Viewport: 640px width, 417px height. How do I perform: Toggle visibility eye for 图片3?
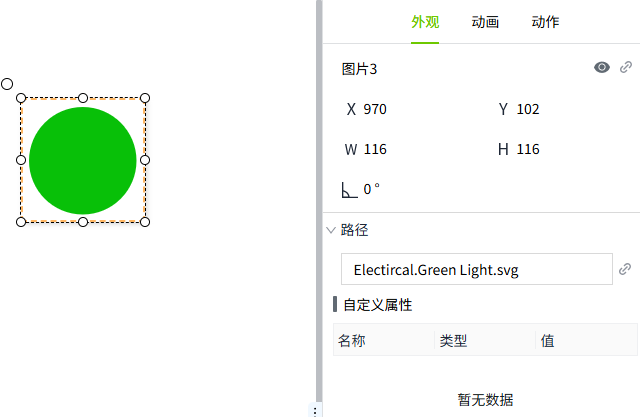pyautogui.click(x=602, y=68)
